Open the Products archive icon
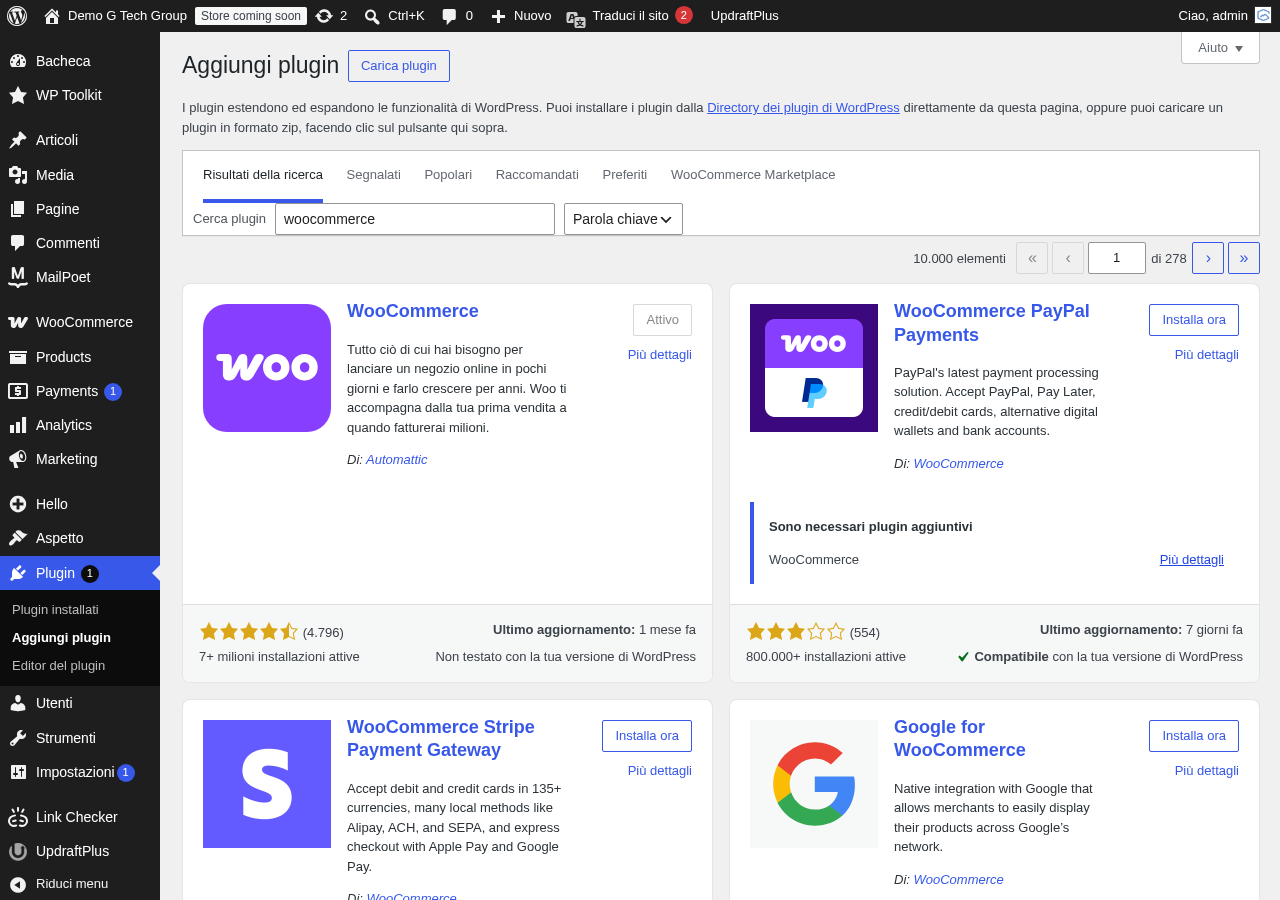 pyautogui.click(x=18, y=357)
